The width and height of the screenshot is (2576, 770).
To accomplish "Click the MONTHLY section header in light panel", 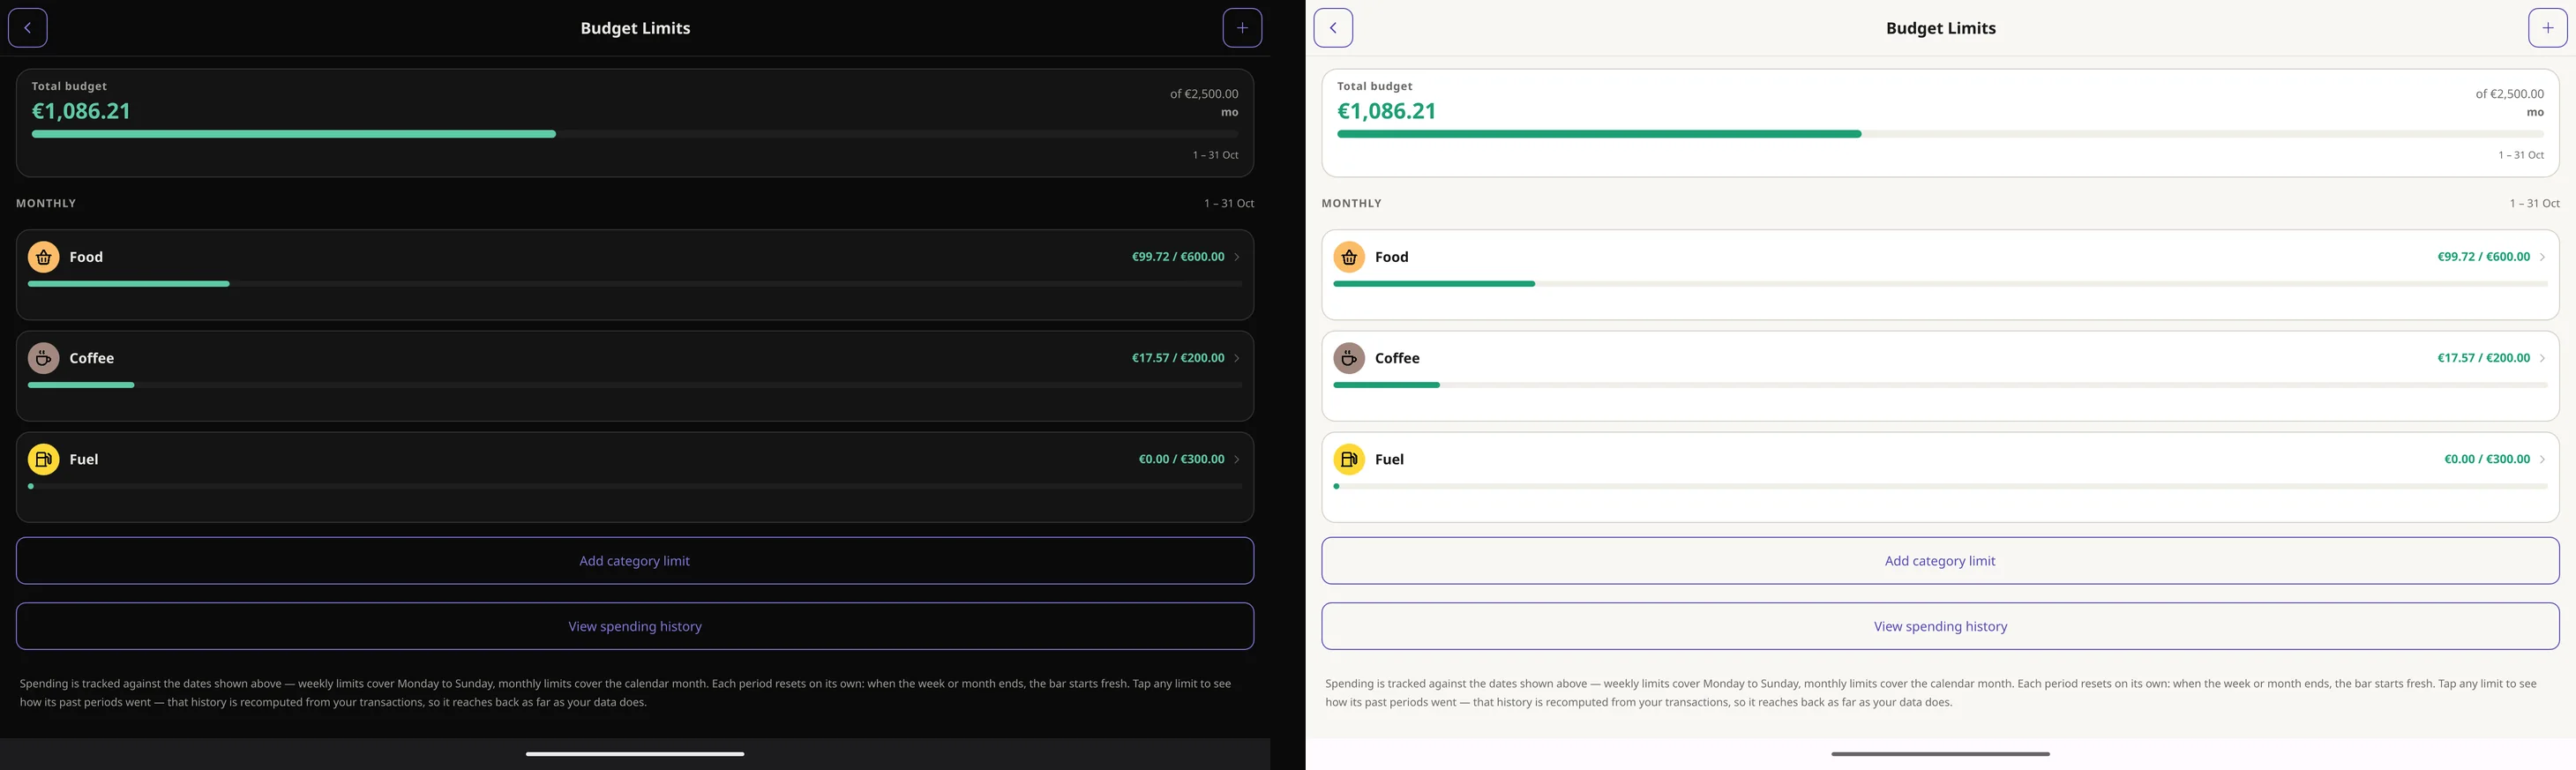I will [x=1351, y=203].
